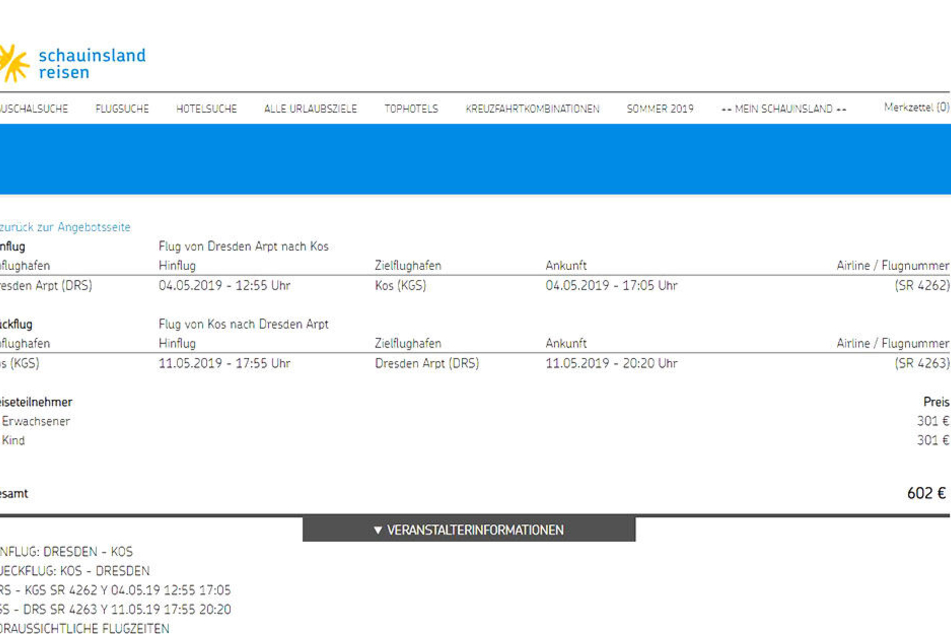This screenshot has height=634, width=951.
Task: Select departure 11.05.2019 - 17:55 Uhr
Action: [224, 363]
